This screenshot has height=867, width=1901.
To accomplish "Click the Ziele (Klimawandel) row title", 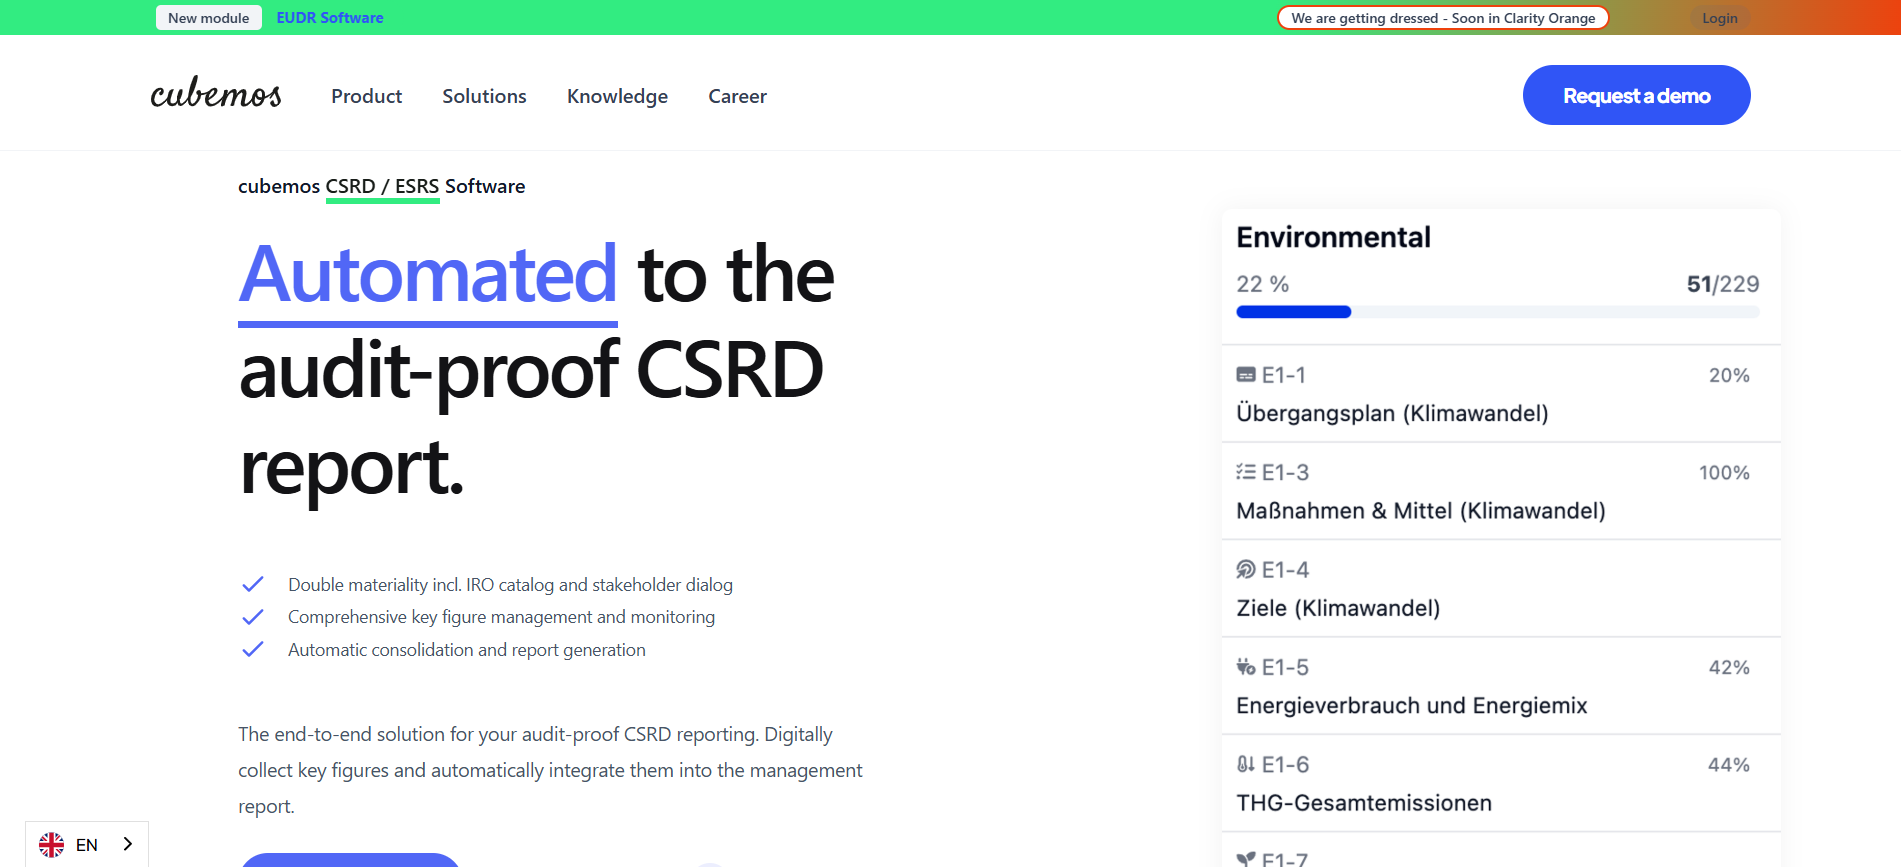I will point(1338,608).
